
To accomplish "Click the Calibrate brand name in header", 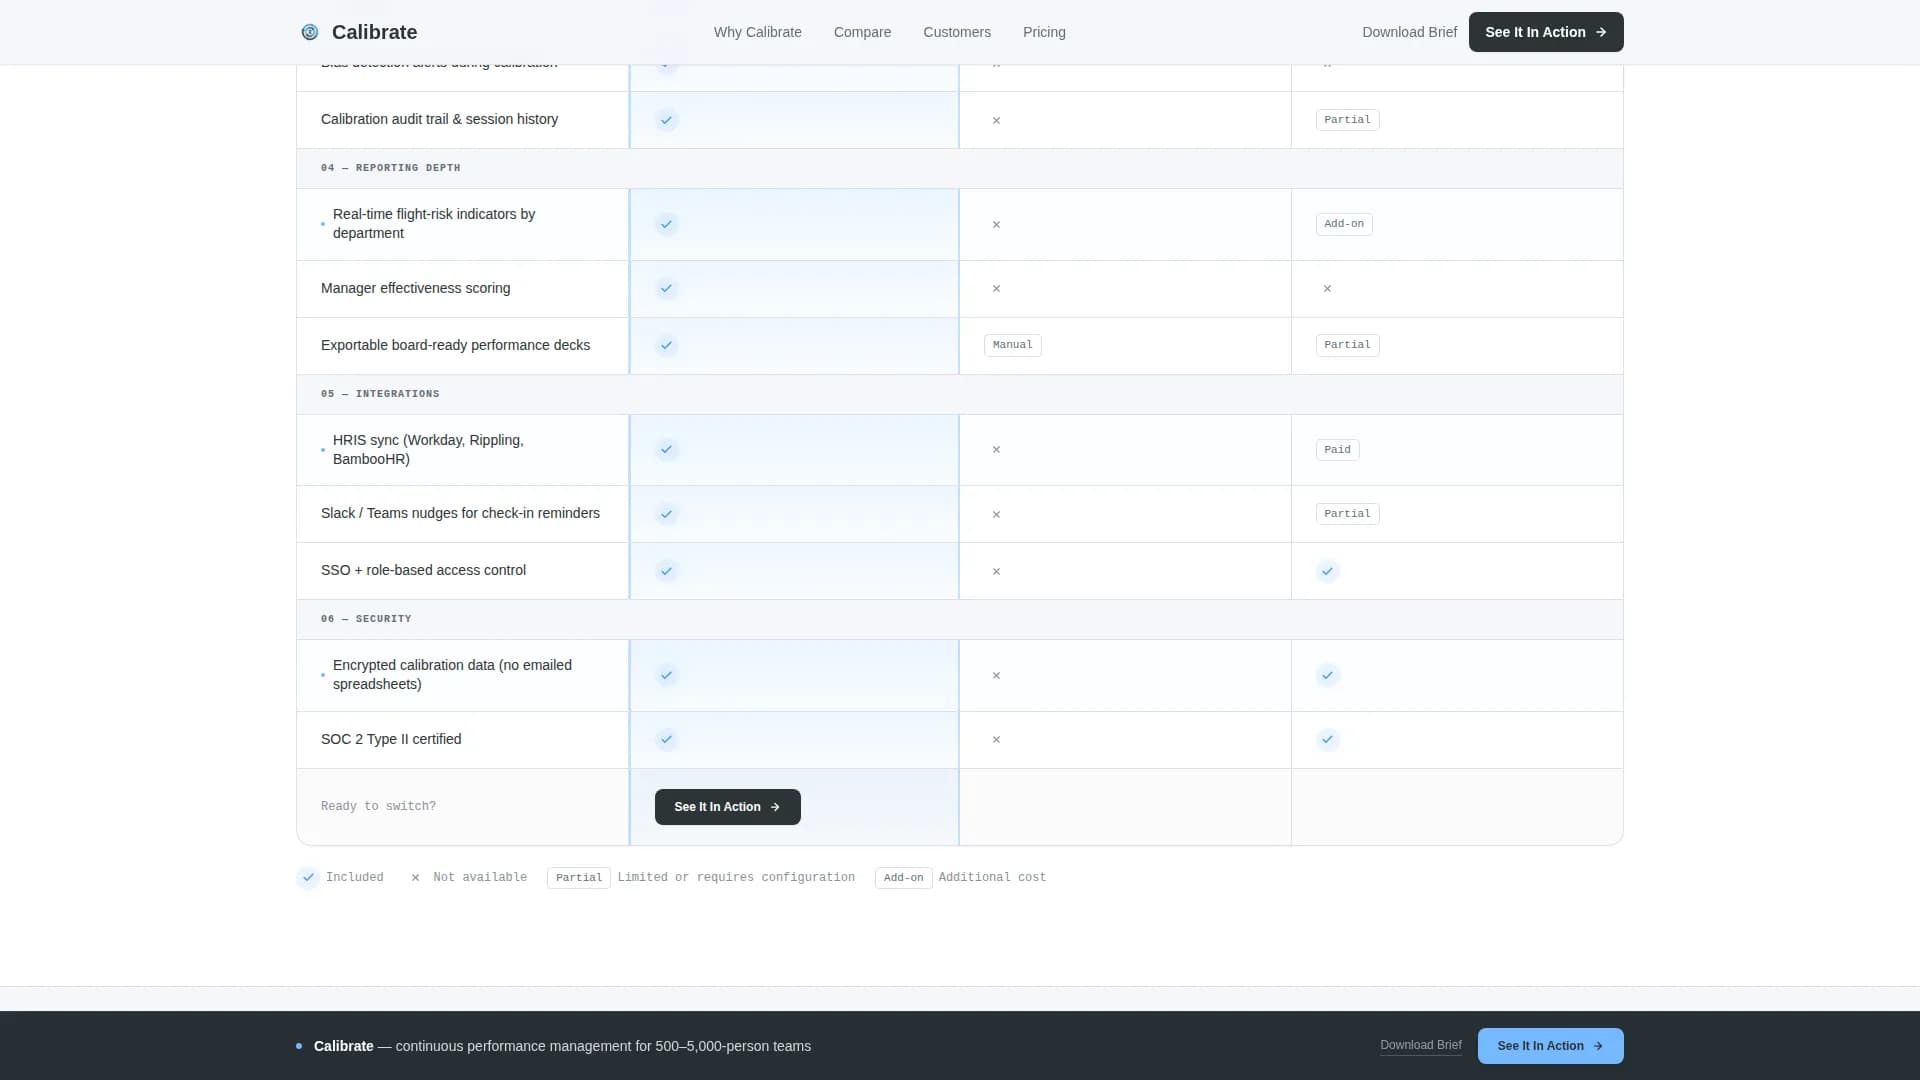I will click(374, 32).
